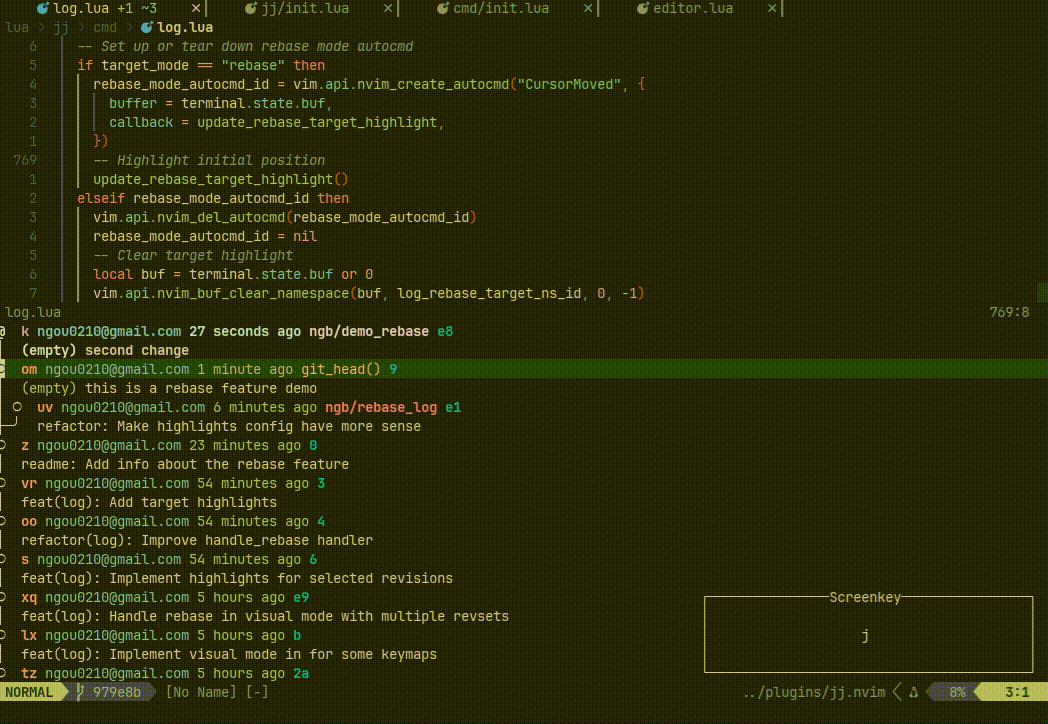Click the 'elseif rebase_mode_autocmd_id then' line
Viewport: 1048px width, 724px height.
[213, 199]
